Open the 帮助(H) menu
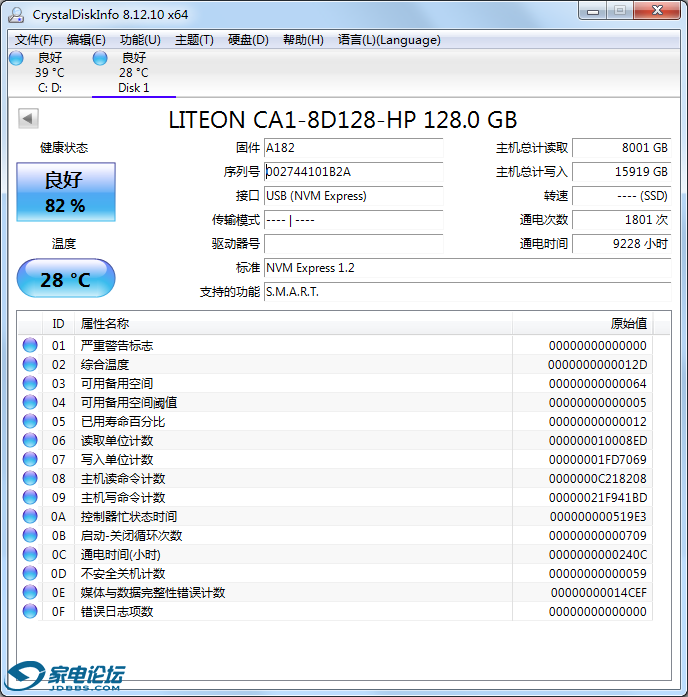The image size is (688, 697). tap(303, 40)
